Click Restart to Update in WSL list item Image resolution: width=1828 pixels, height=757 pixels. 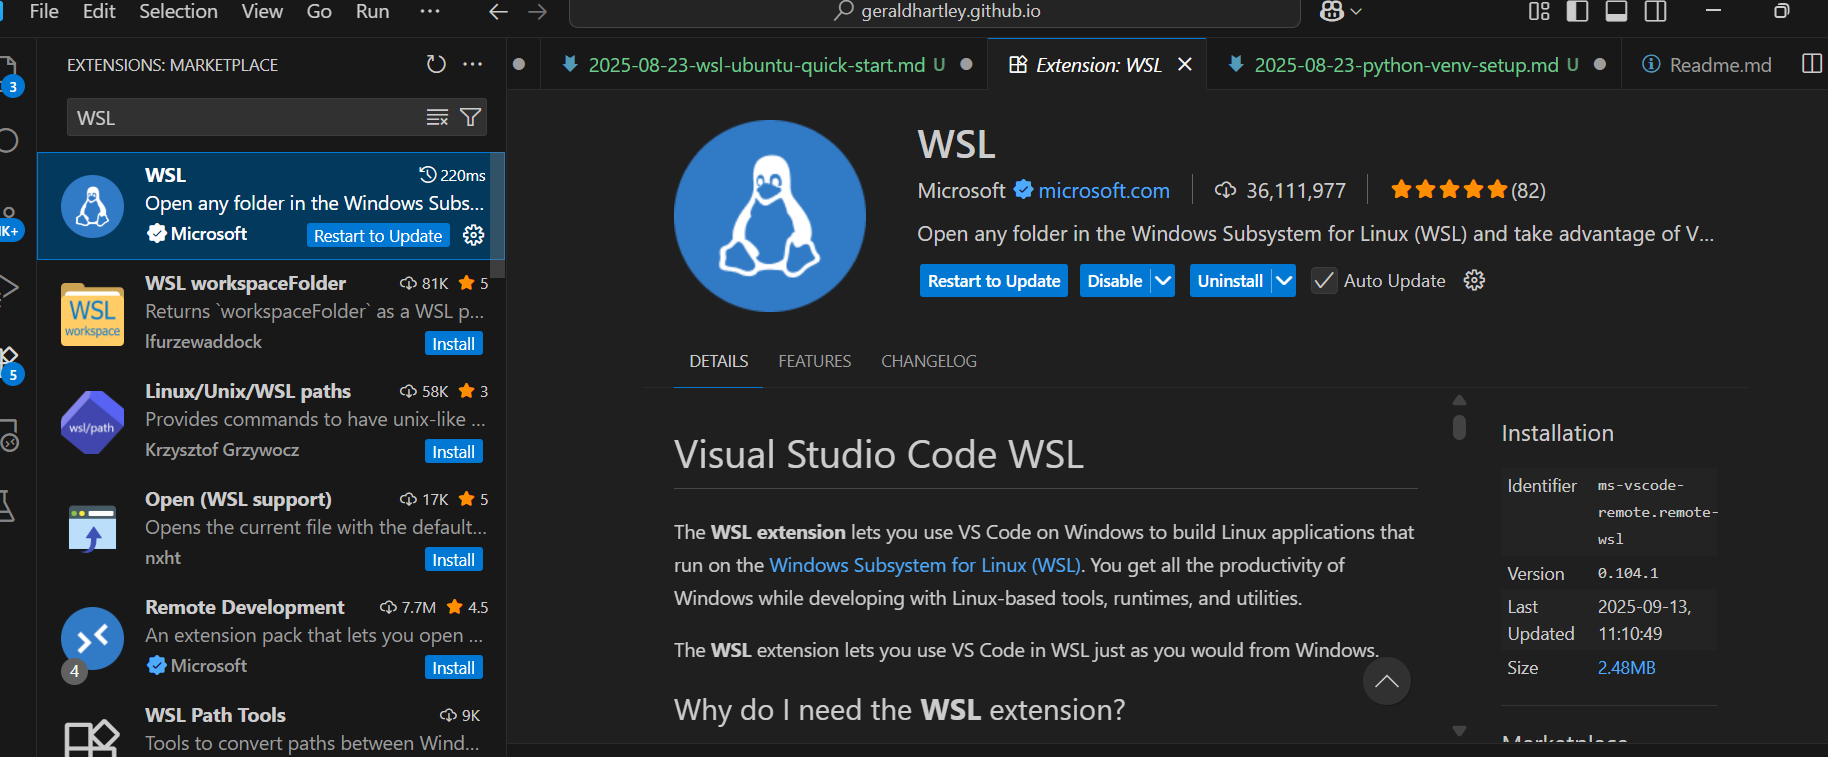tap(378, 236)
